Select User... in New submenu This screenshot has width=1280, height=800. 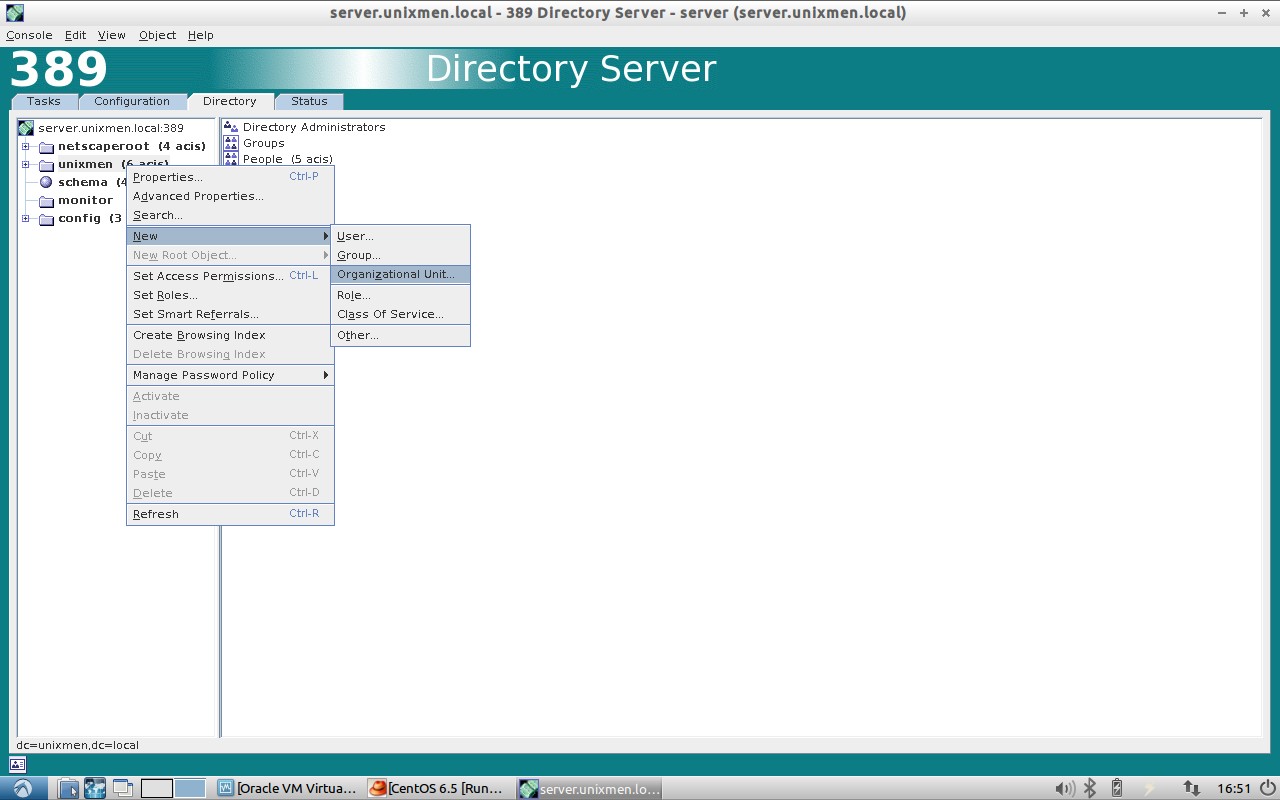point(400,236)
